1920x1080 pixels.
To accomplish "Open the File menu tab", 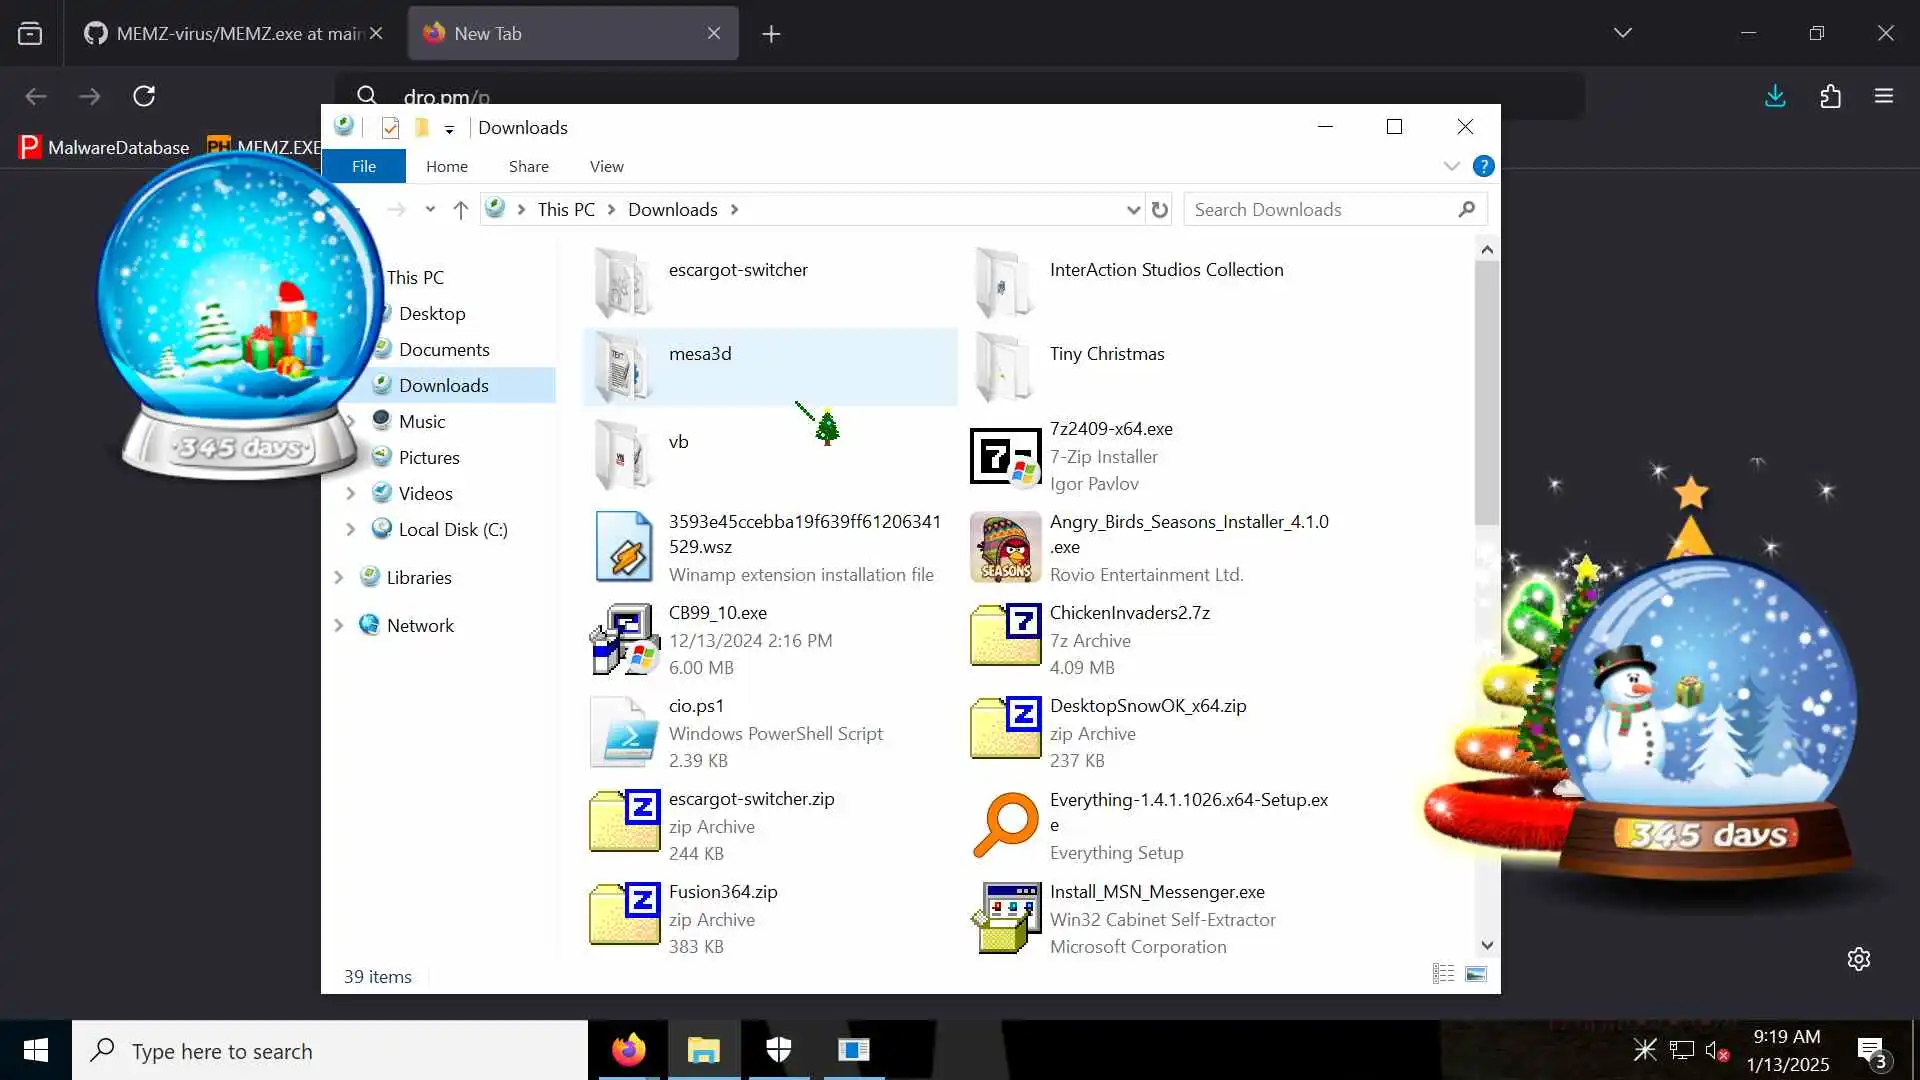I will coord(363,166).
